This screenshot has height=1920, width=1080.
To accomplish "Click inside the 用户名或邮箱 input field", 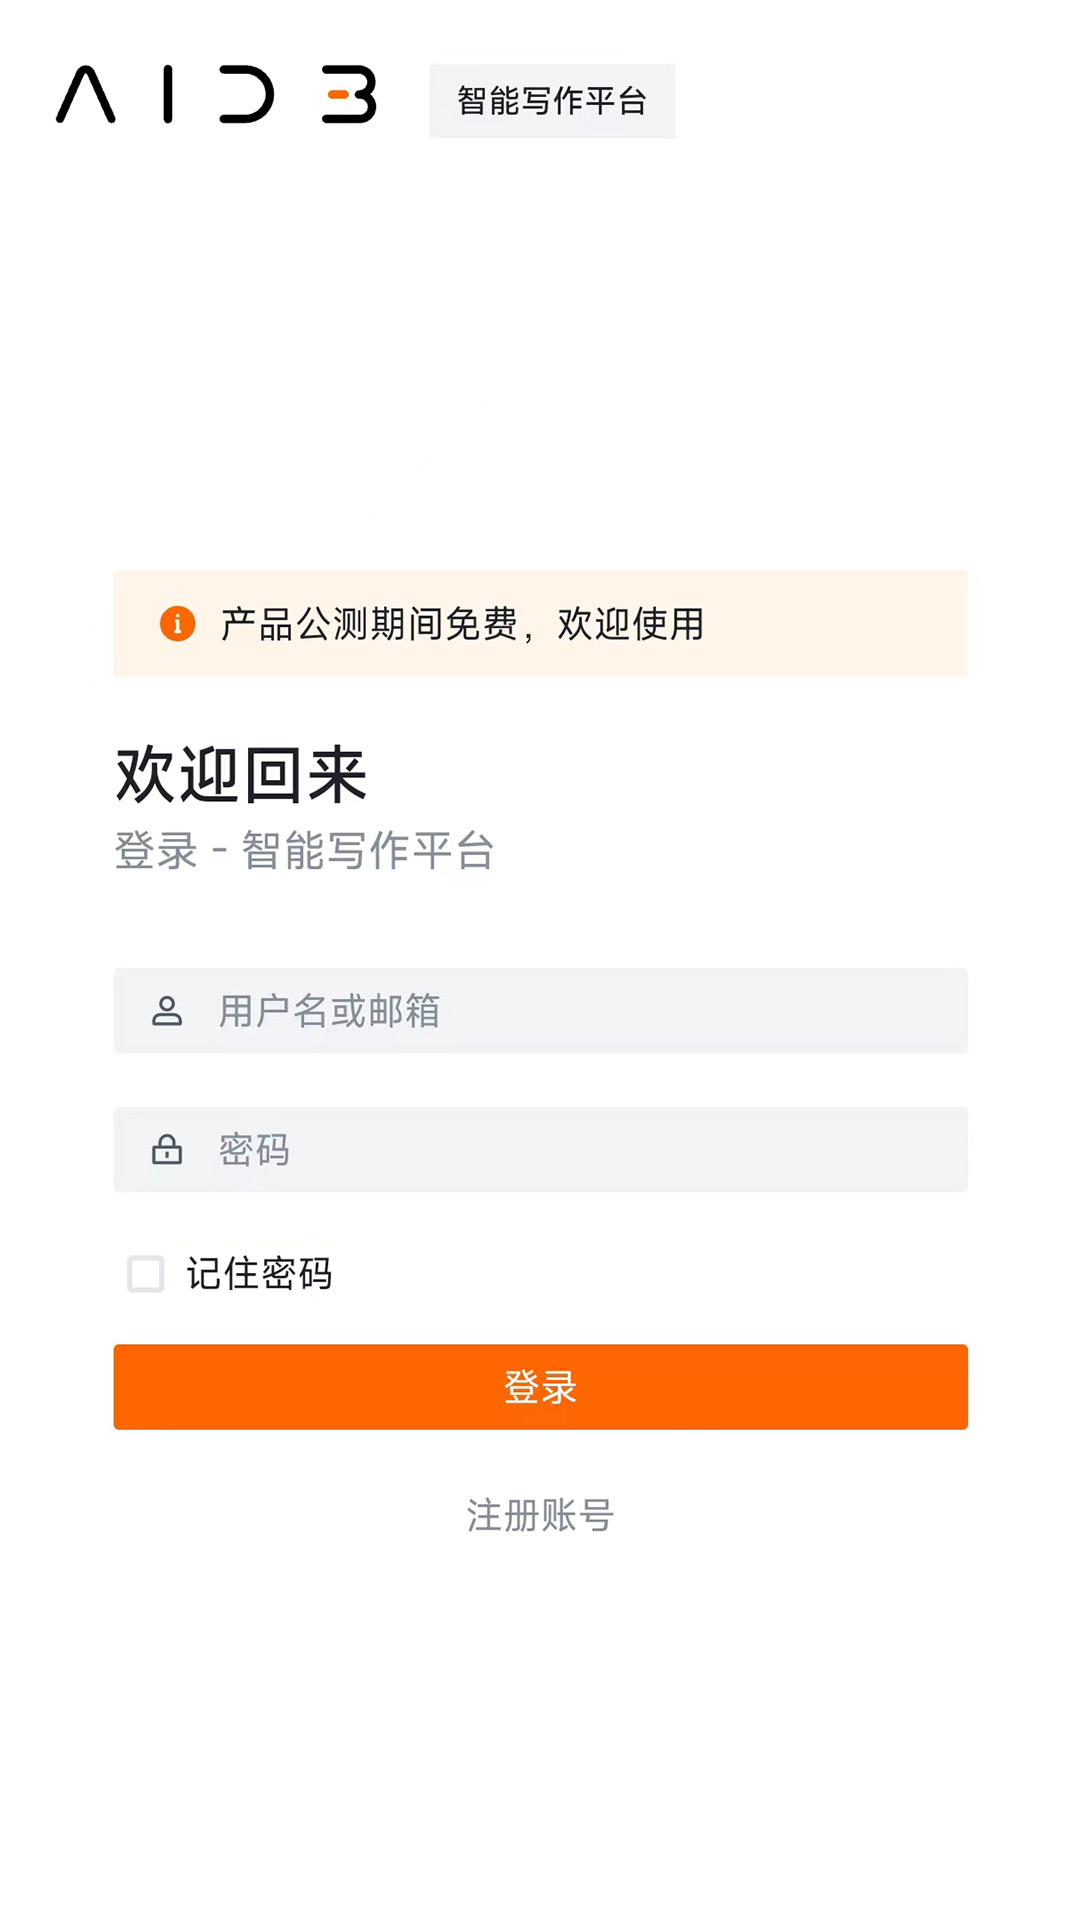I will point(540,1011).
